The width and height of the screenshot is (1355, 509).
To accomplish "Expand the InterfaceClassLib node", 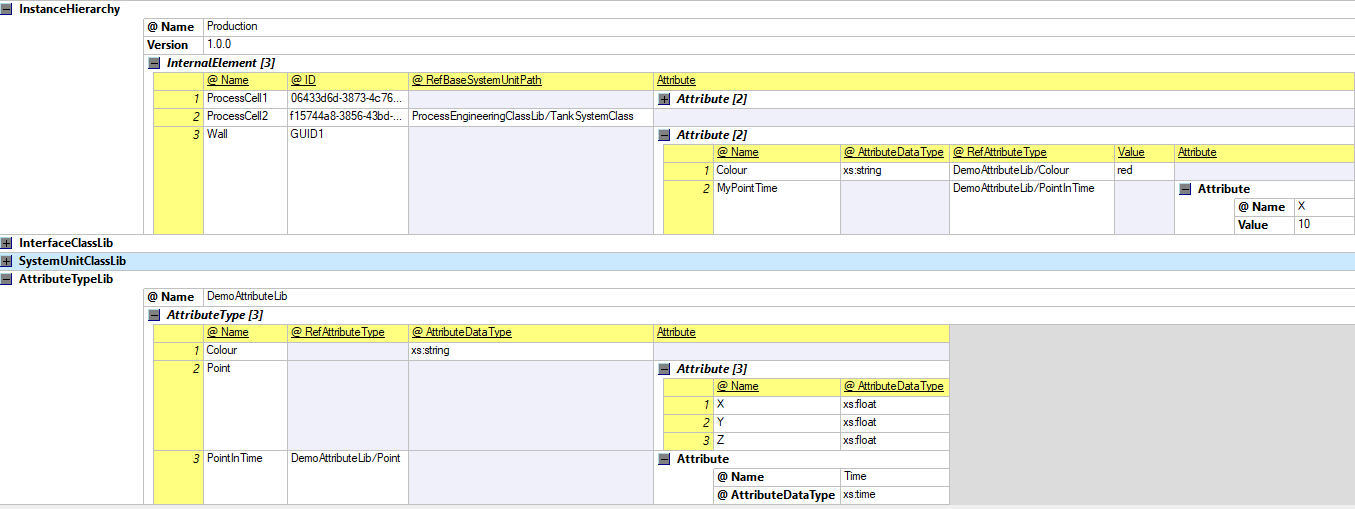I will pyautogui.click(x=7, y=243).
